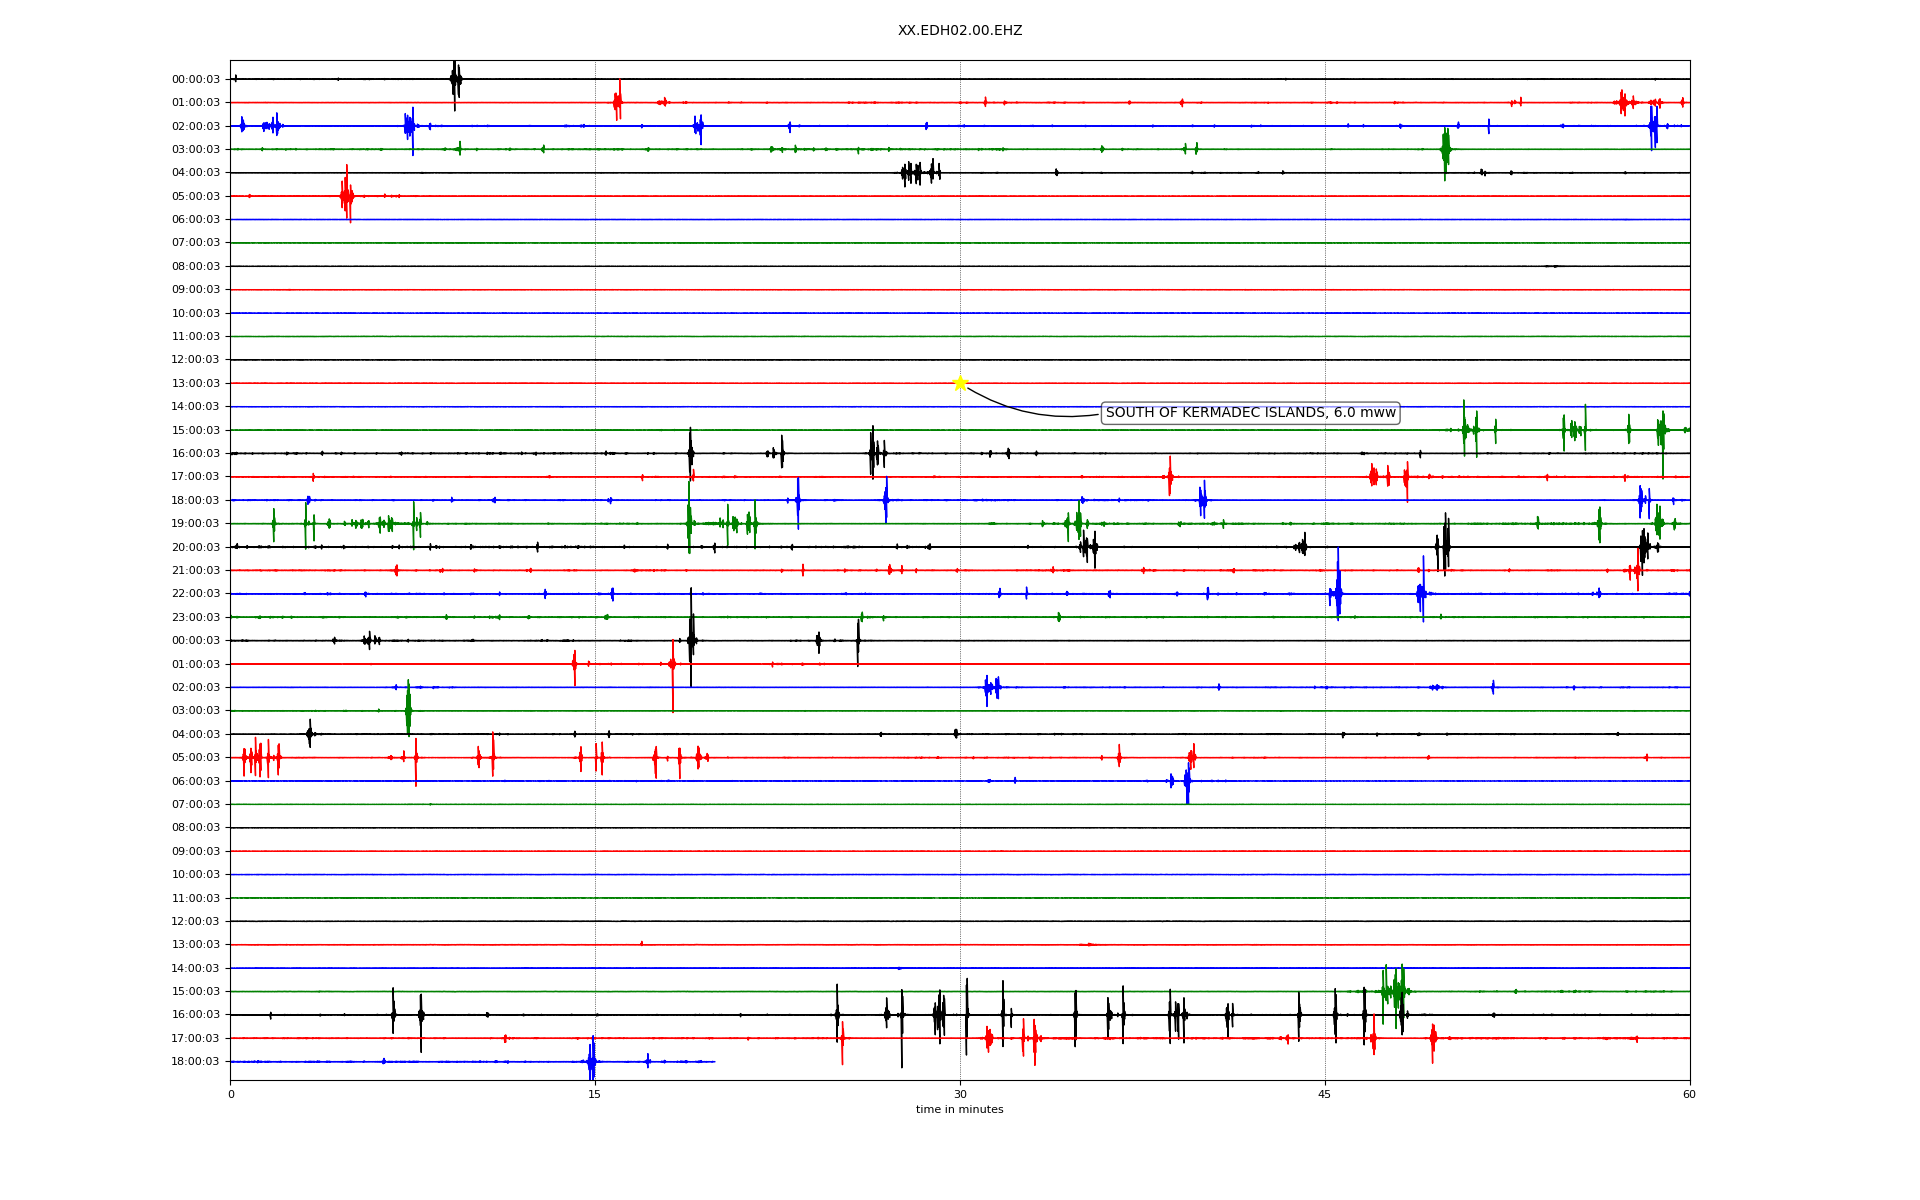Viewport: 1920px width, 1200px height.
Task: Click the plot title XX.EDH02.00.EHZ
Action: click(959, 31)
